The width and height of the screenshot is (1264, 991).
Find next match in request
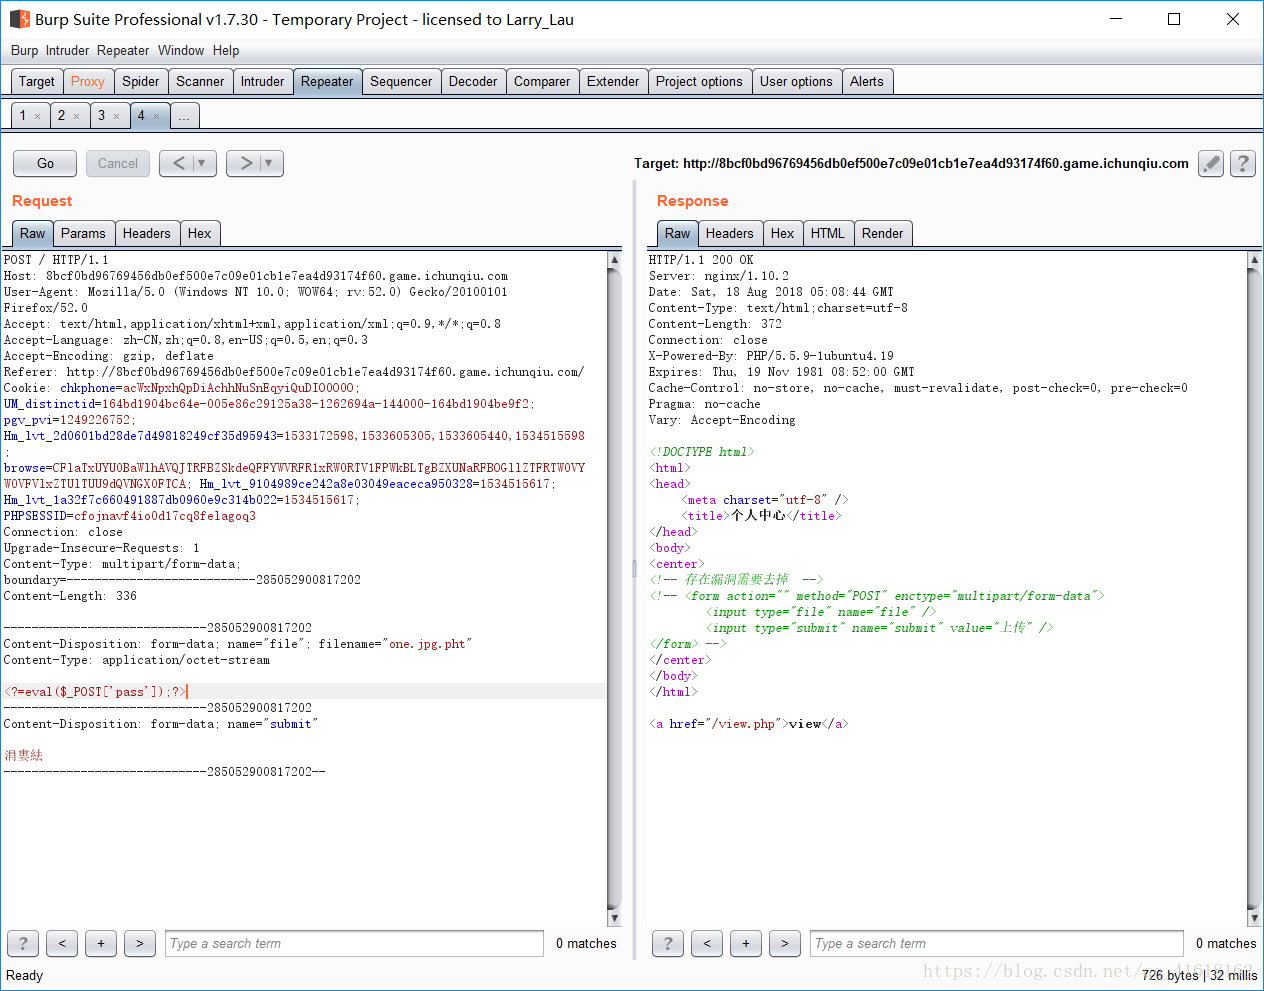pos(140,943)
